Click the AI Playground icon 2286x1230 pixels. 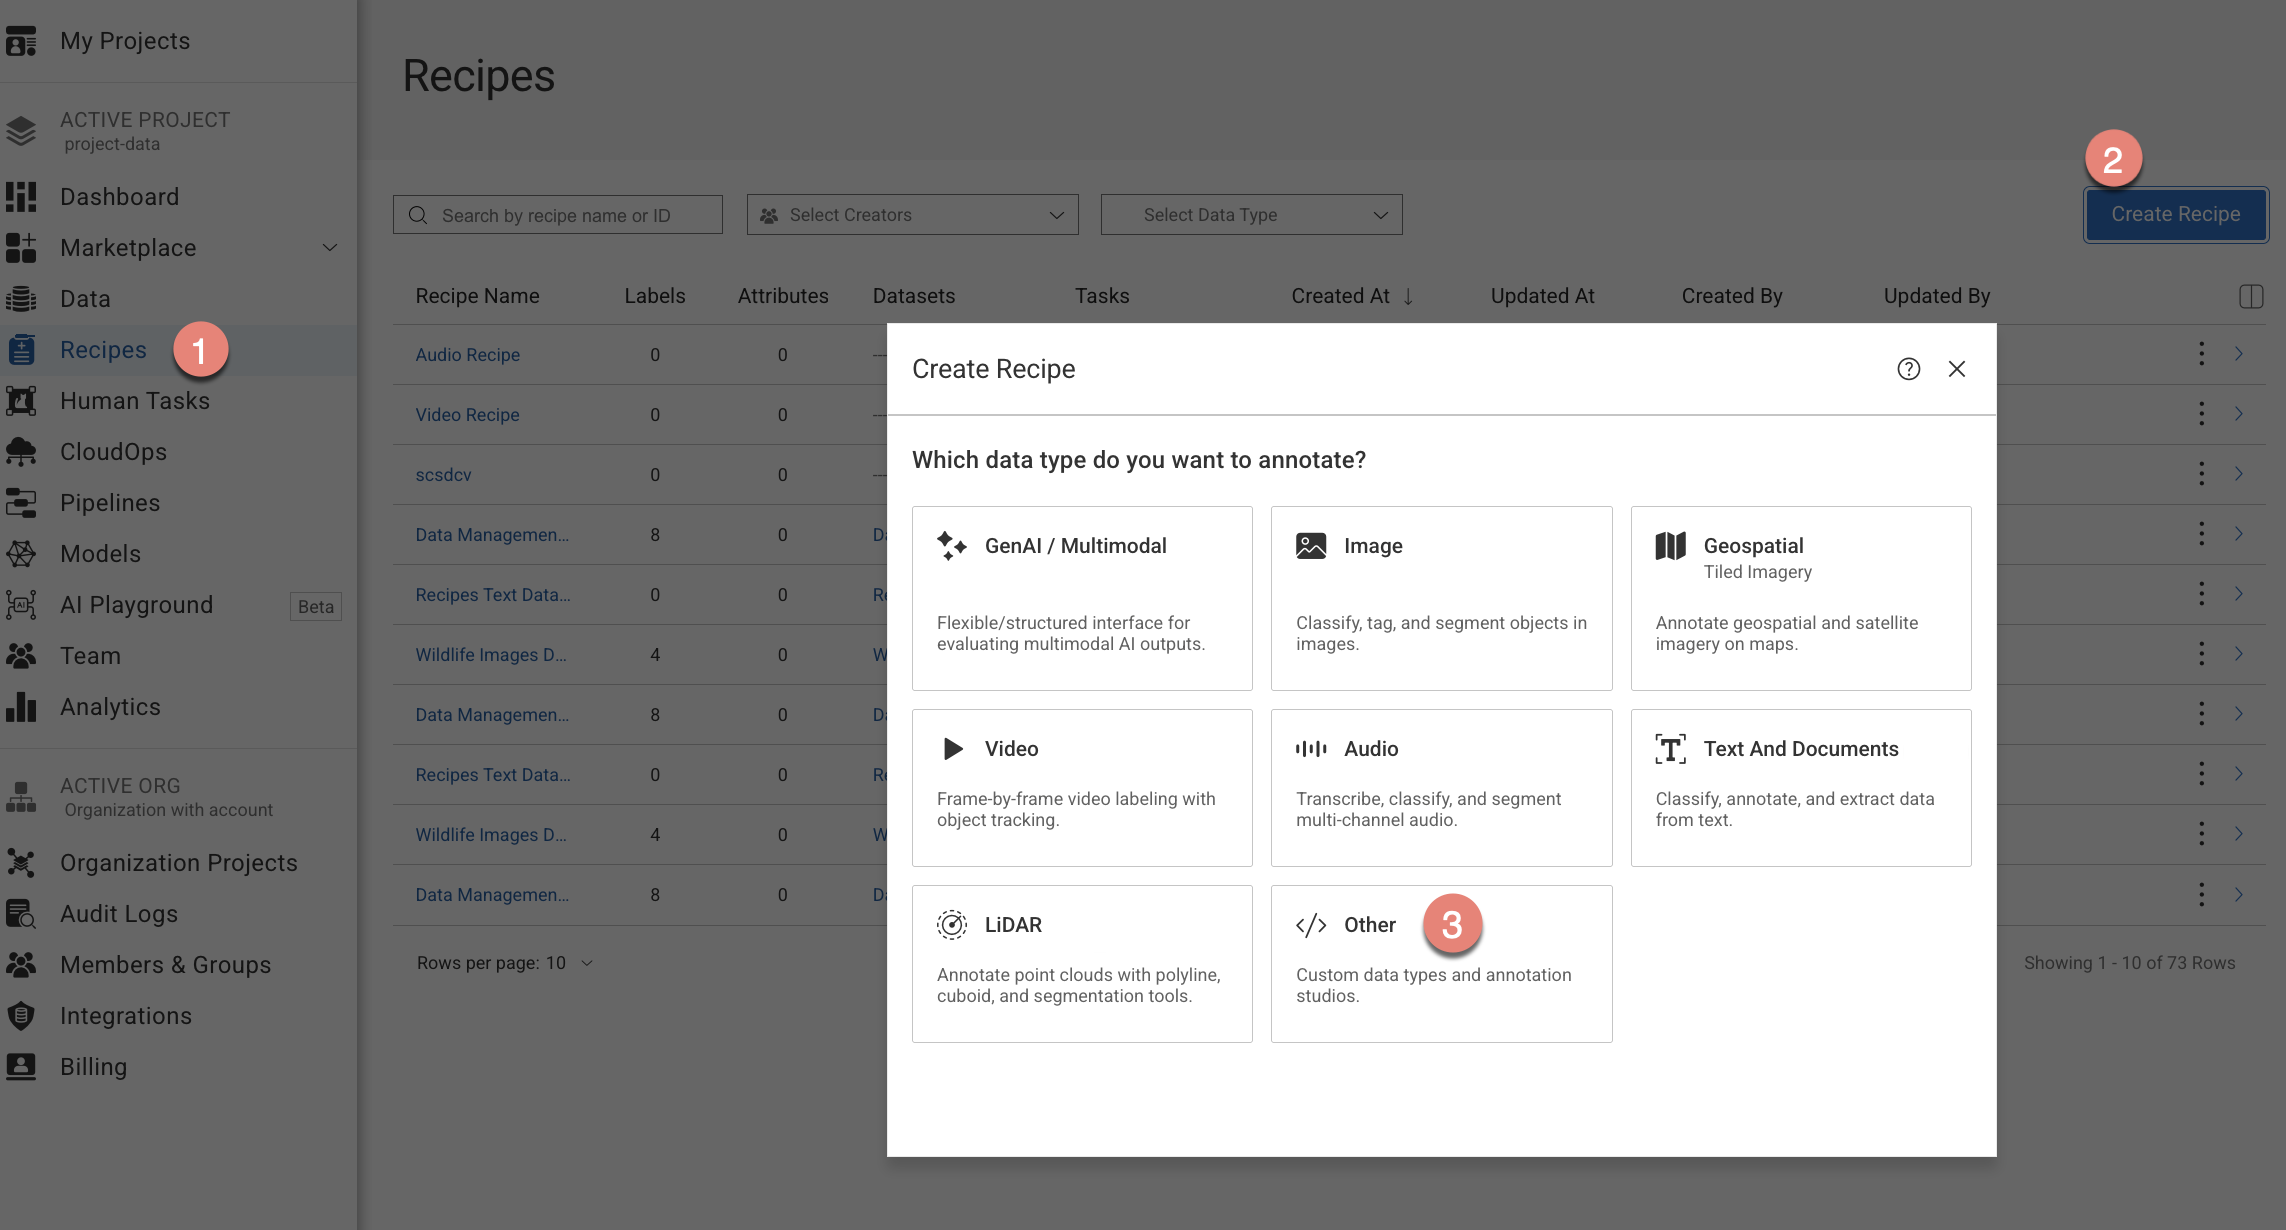tap(21, 605)
